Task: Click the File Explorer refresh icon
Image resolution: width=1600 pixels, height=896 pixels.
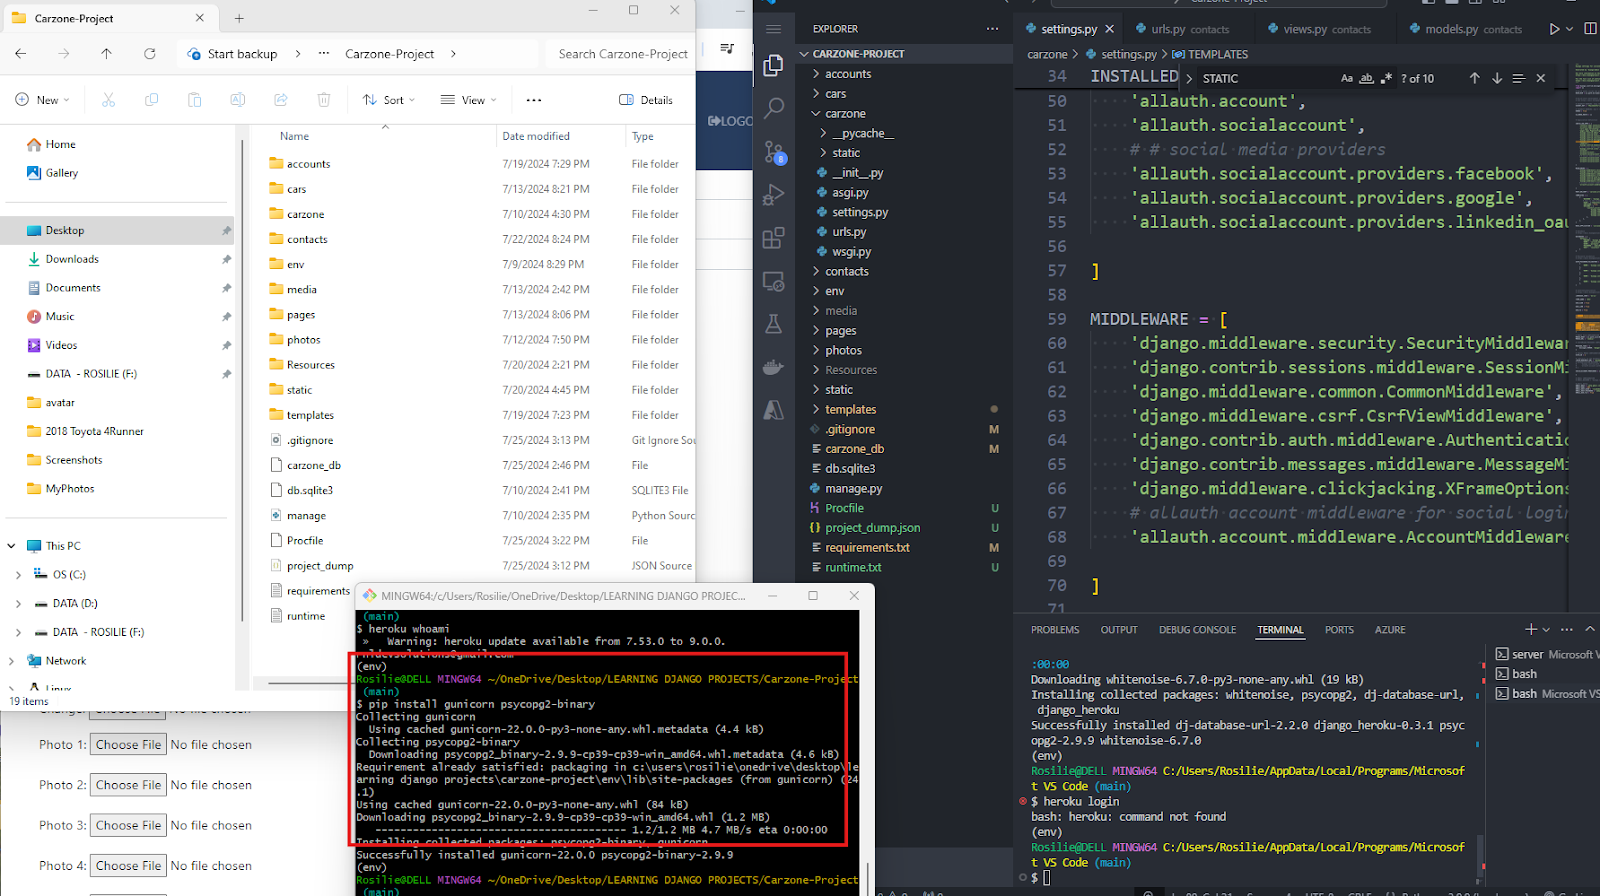Action: 150,54
